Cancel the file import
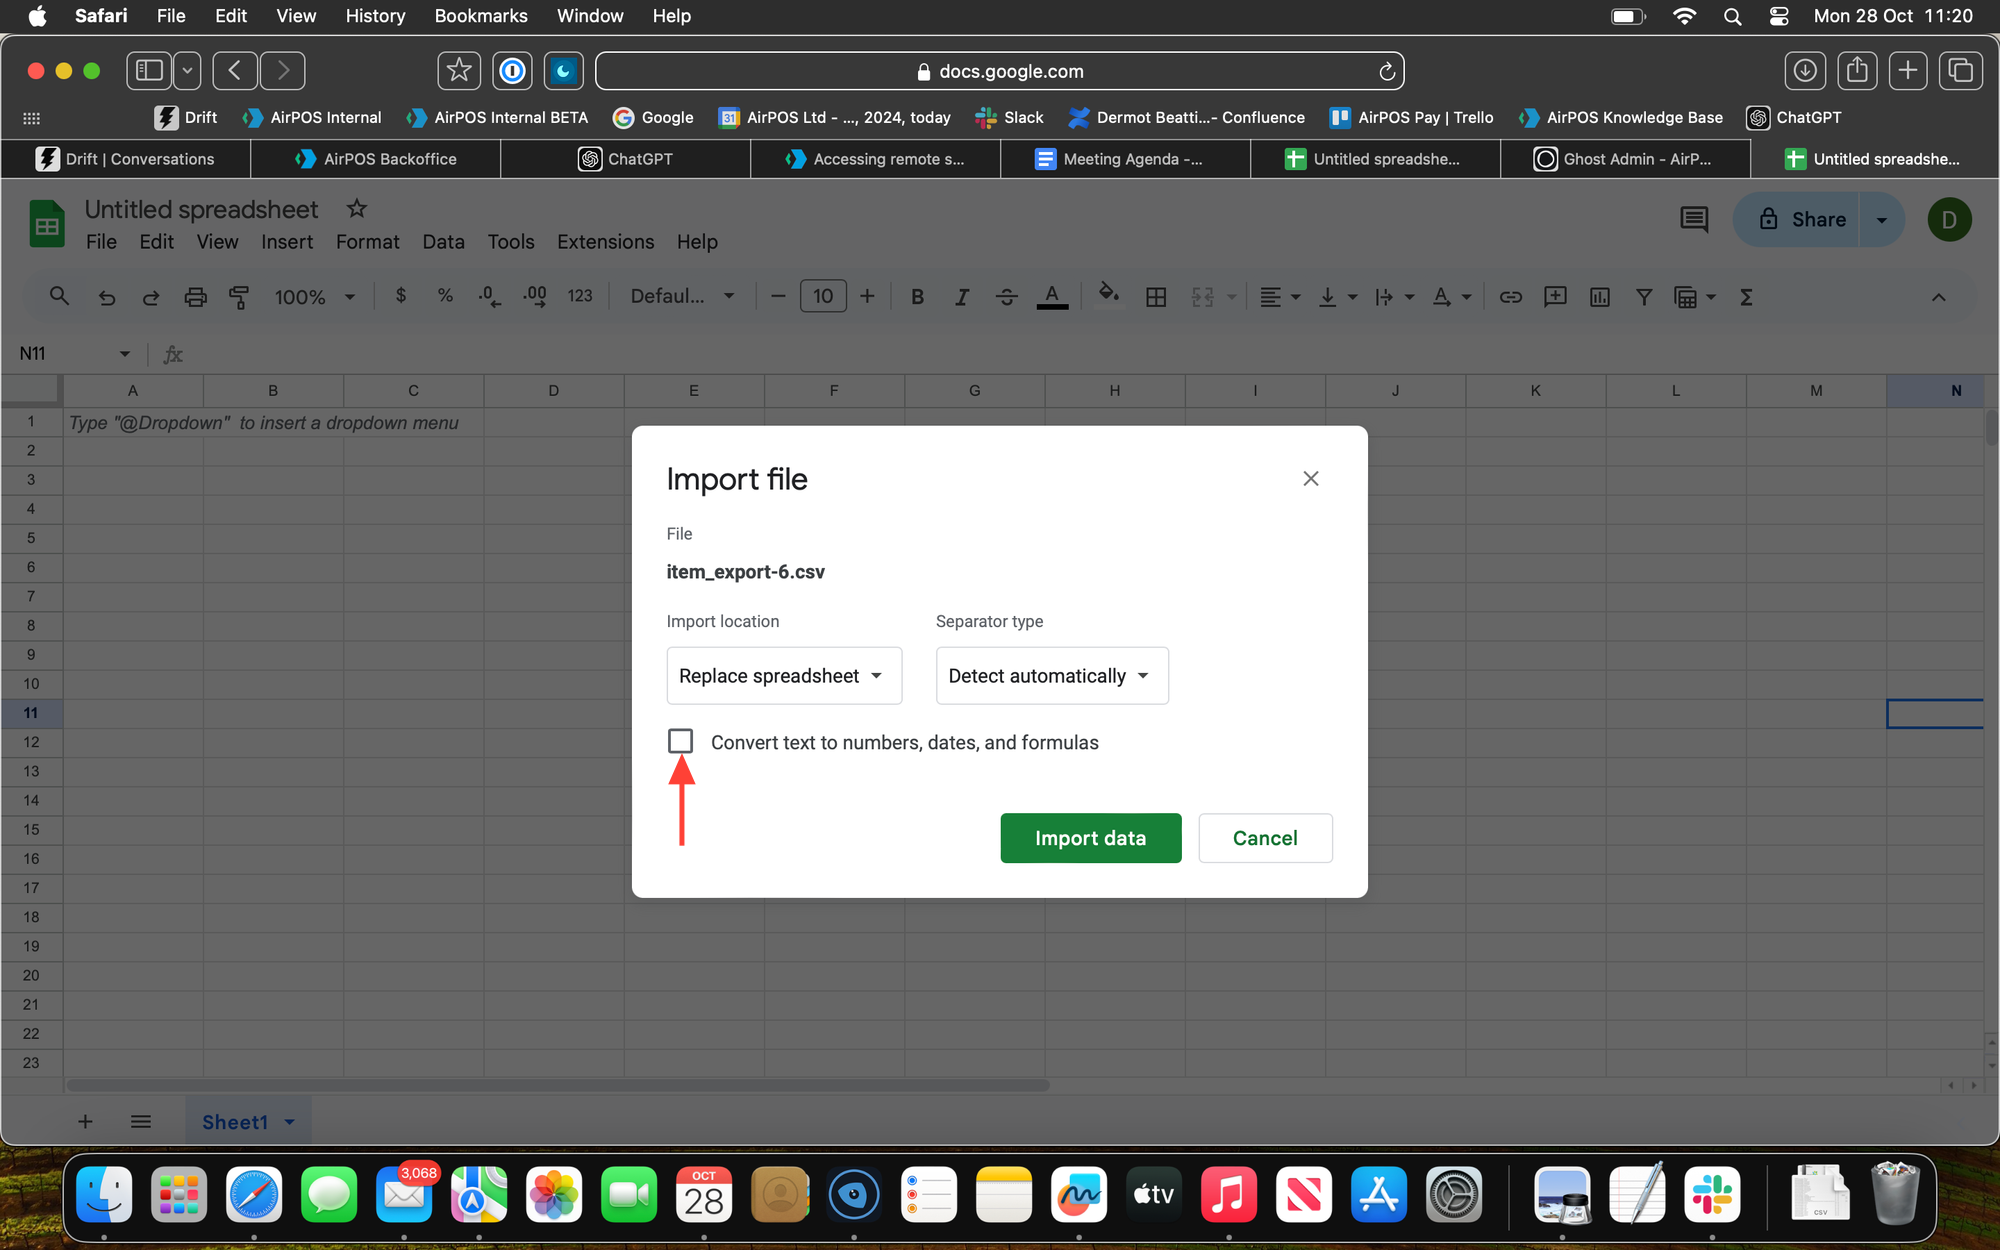2000x1250 pixels. click(1264, 838)
